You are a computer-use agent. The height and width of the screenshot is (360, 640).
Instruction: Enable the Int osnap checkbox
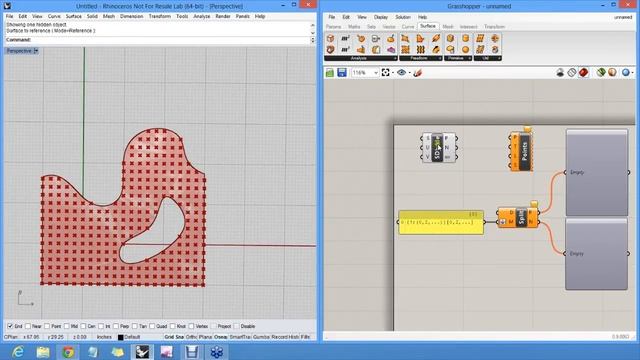click(101, 326)
